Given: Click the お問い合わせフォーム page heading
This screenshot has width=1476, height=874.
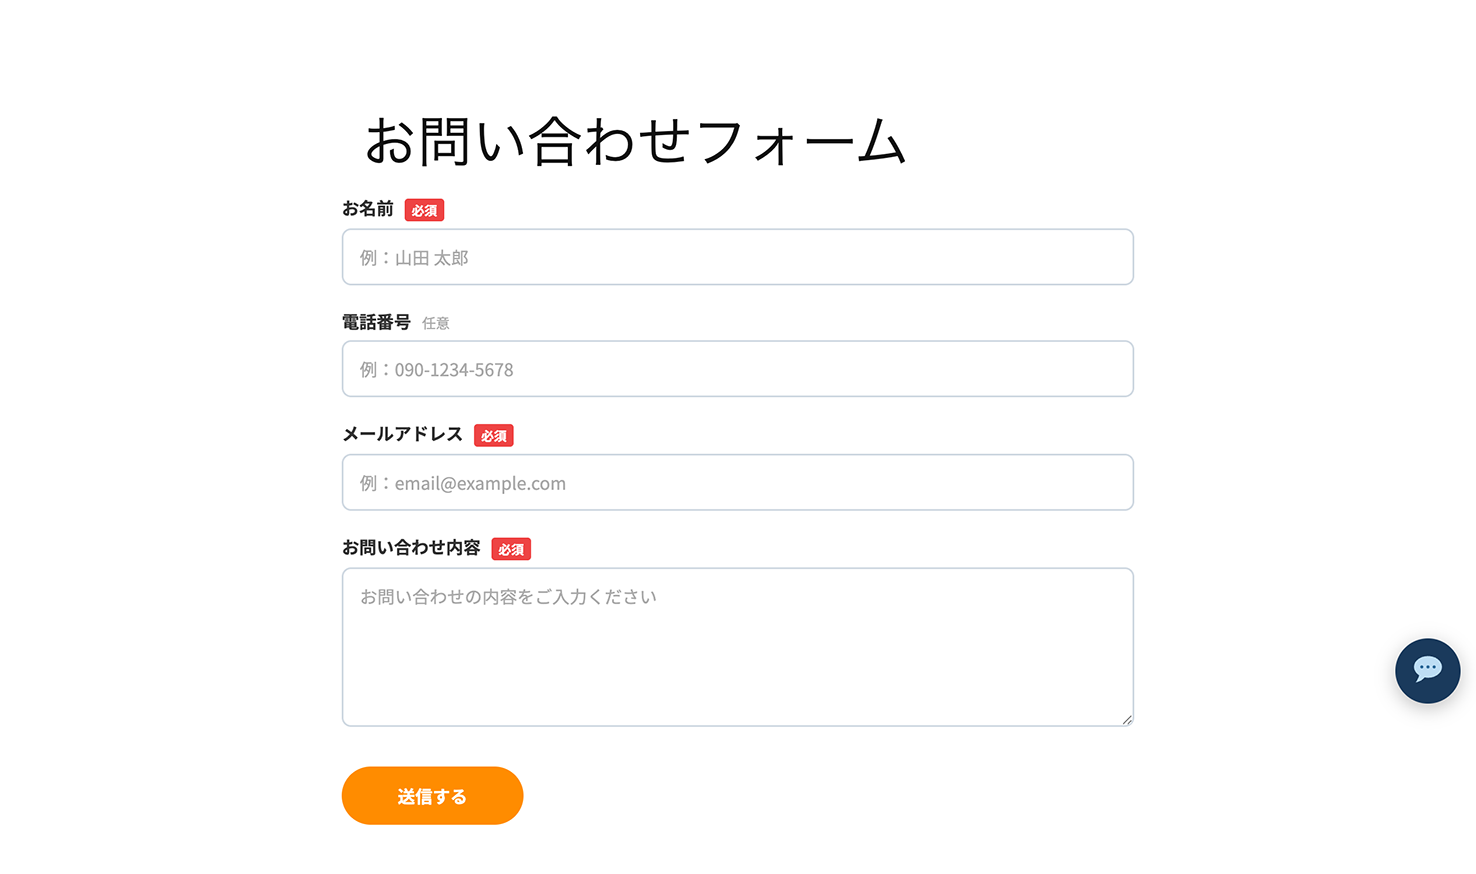Looking at the screenshot, I should pos(635,141).
